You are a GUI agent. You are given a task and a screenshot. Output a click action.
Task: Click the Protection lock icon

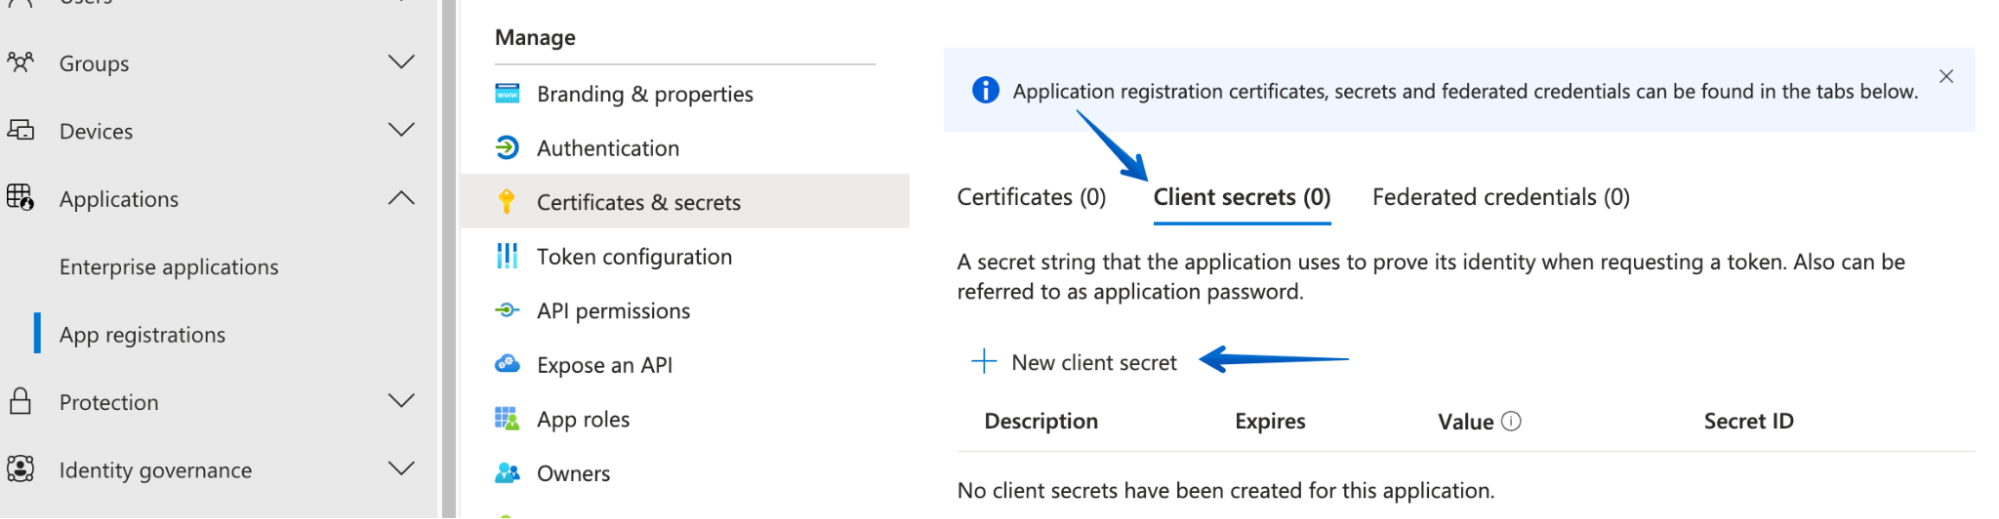(x=20, y=401)
